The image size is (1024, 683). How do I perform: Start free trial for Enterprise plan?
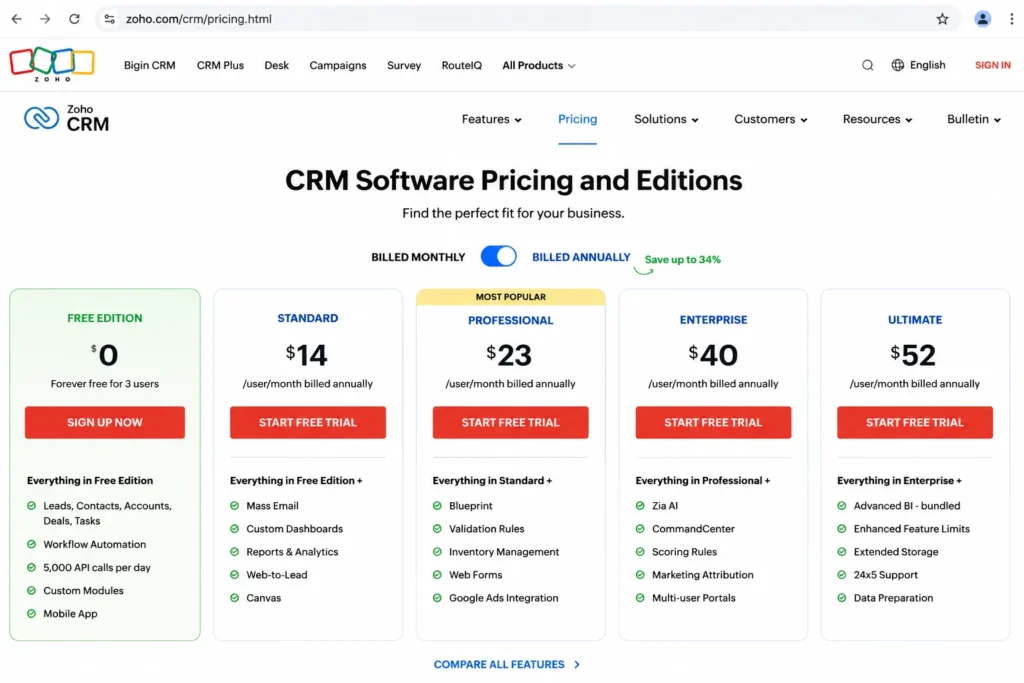(x=713, y=422)
